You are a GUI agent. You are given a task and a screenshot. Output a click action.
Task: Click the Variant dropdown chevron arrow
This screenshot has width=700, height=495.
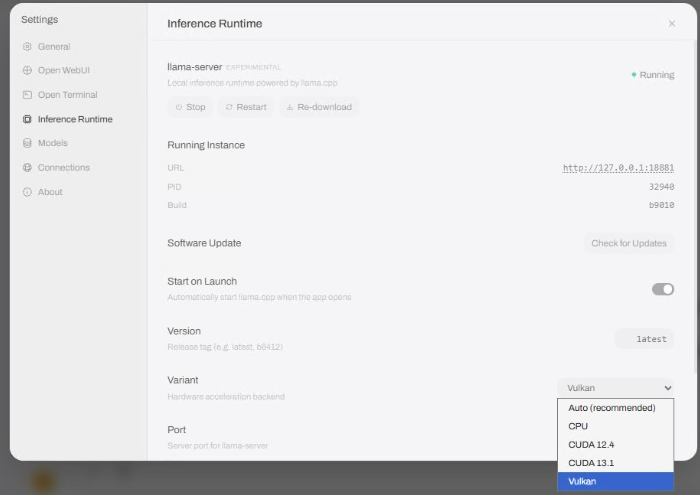[x=668, y=388]
